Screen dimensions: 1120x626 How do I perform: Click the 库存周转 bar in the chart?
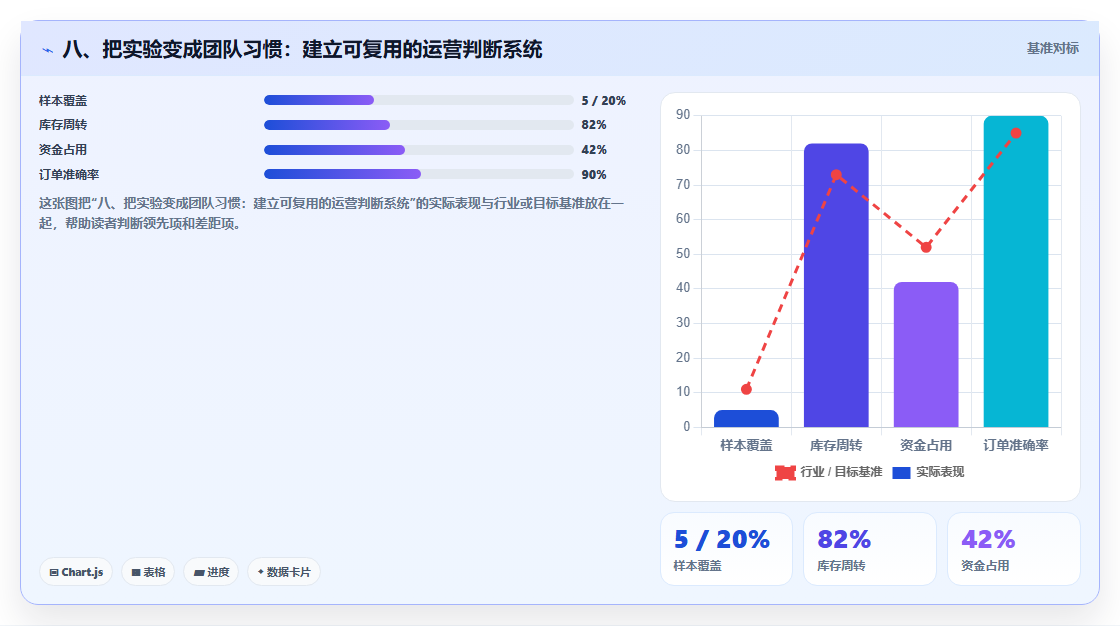coord(836,286)
